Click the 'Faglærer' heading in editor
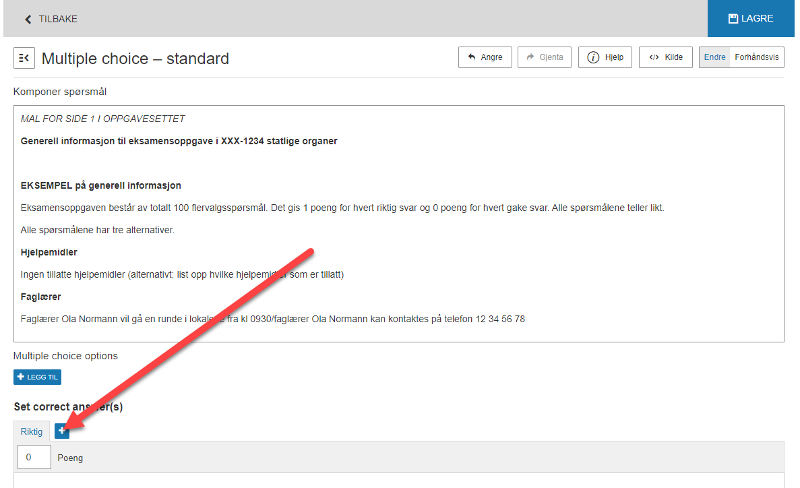This screenshot has width=800, height=488. coord(41,297)
